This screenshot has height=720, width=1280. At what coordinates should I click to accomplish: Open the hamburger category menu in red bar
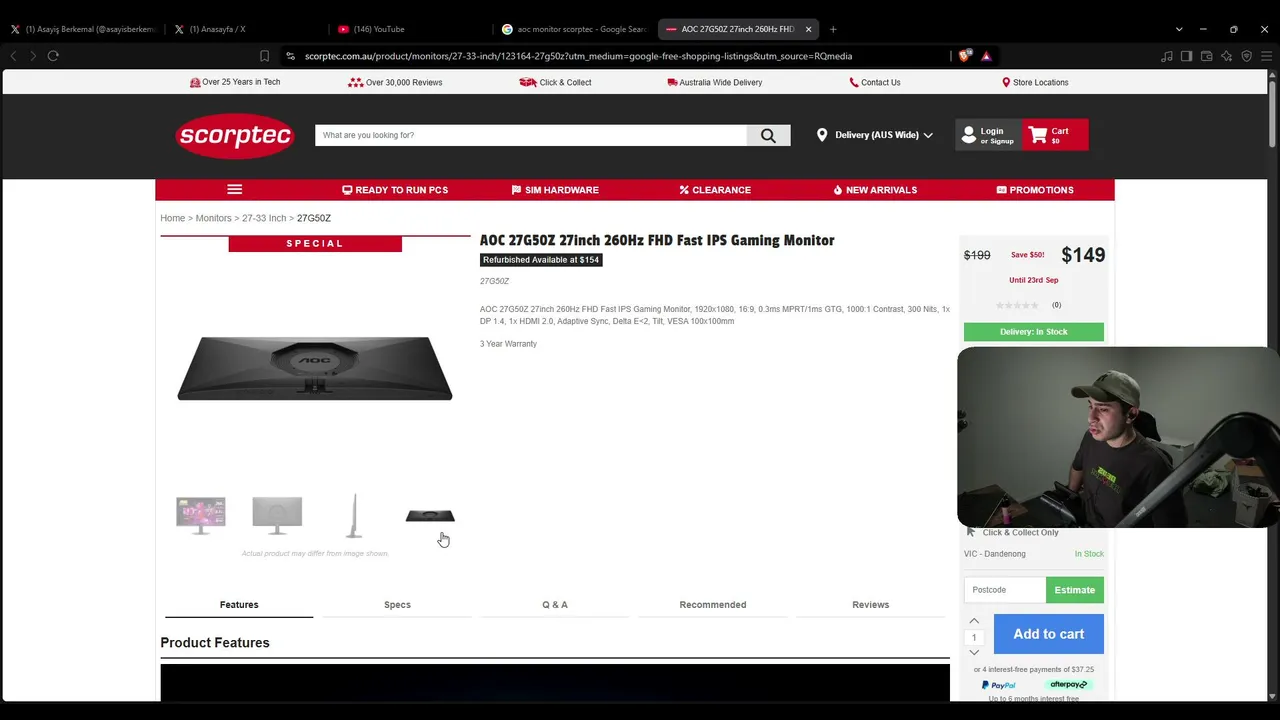[234, 190]
